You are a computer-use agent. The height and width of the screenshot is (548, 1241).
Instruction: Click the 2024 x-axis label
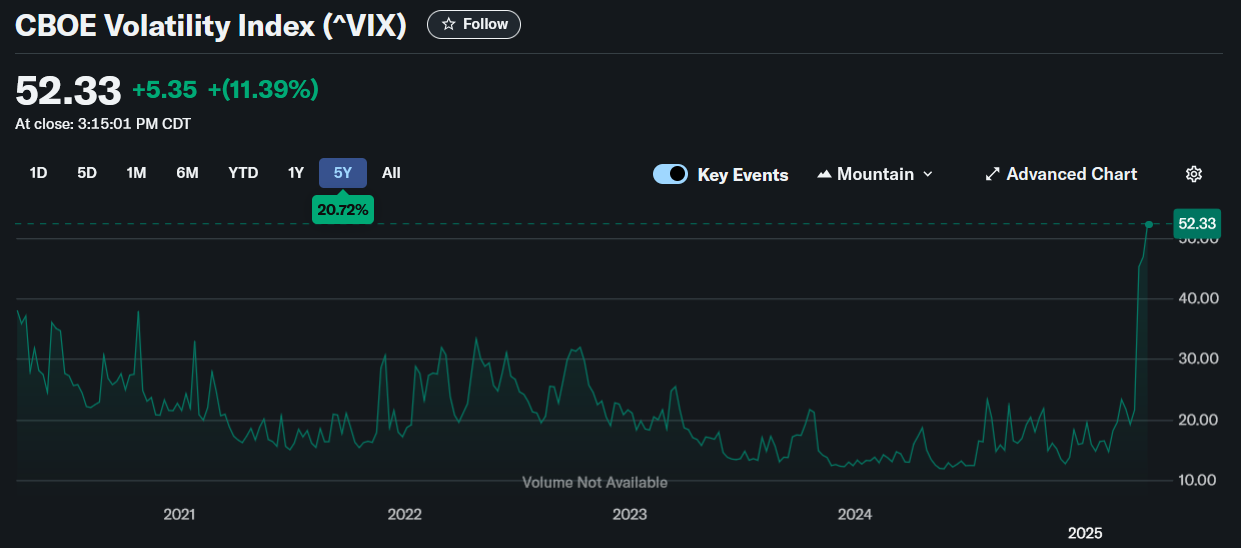click(x=854, y=515)
